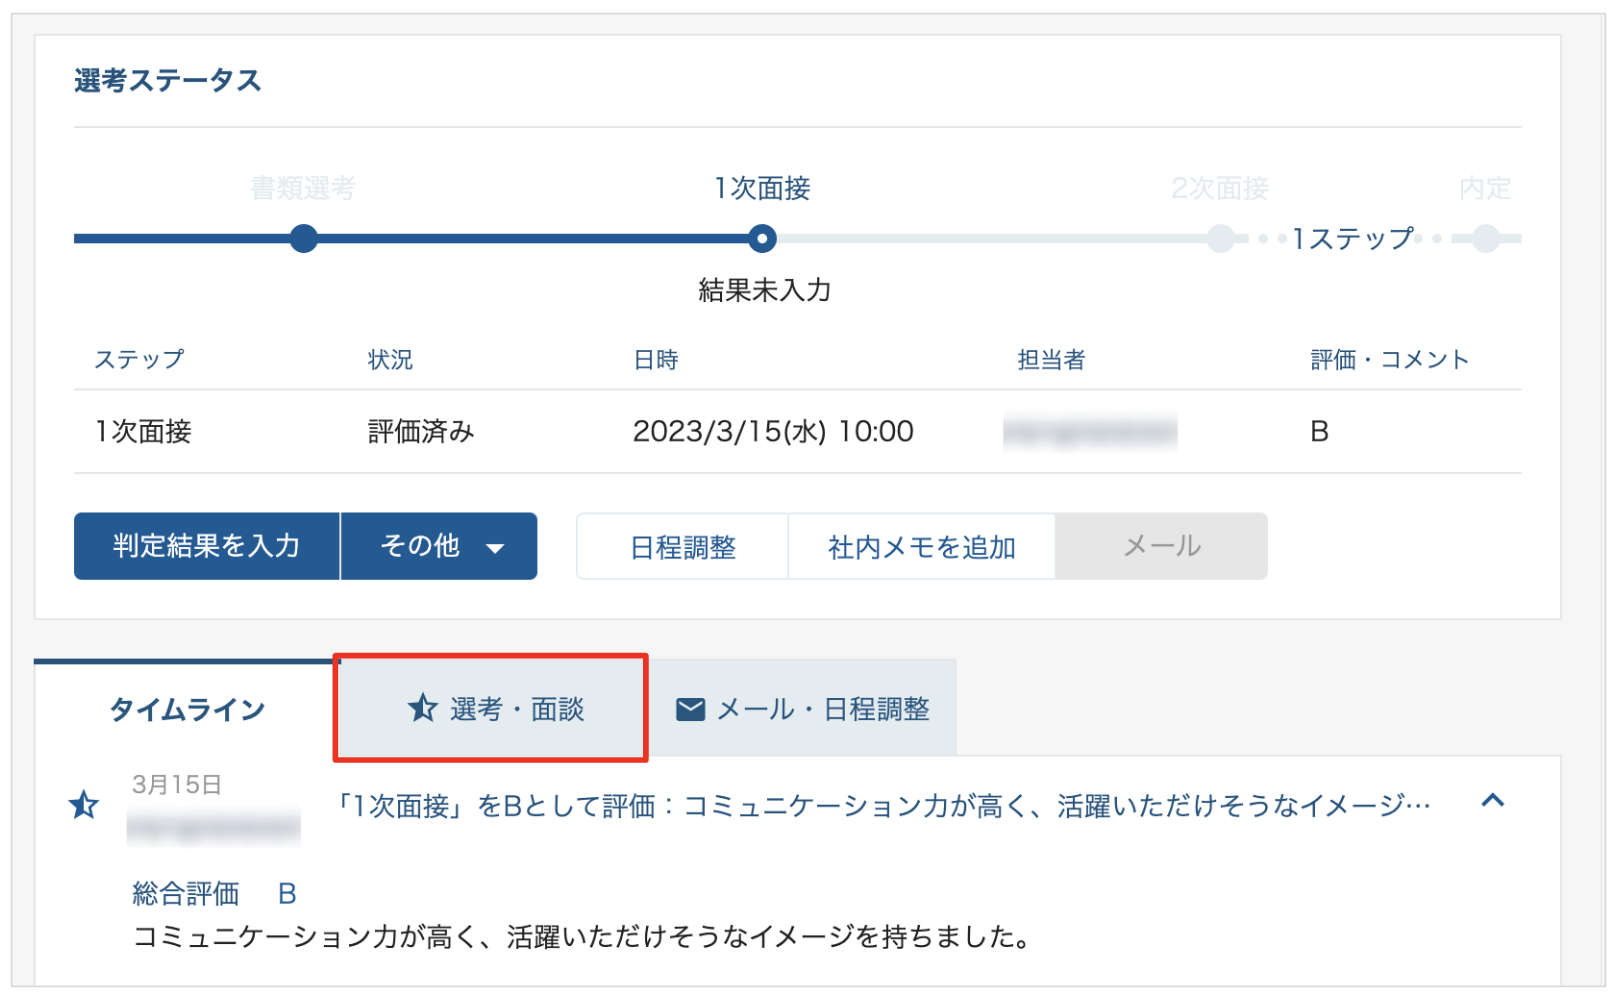Click the 総合評価 label

click(186, 893)
